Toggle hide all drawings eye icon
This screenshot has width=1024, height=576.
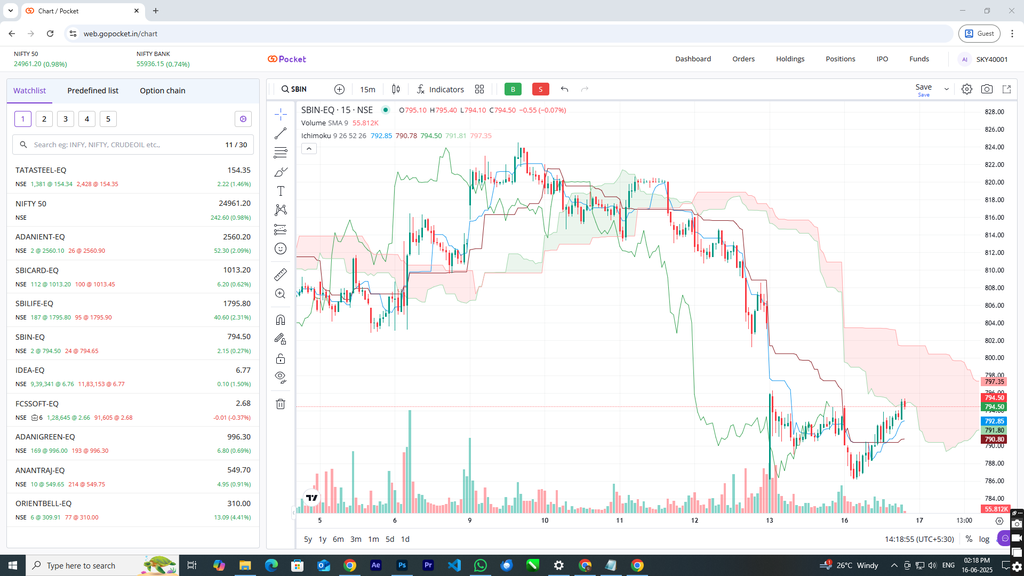click(x=280, y=377)
